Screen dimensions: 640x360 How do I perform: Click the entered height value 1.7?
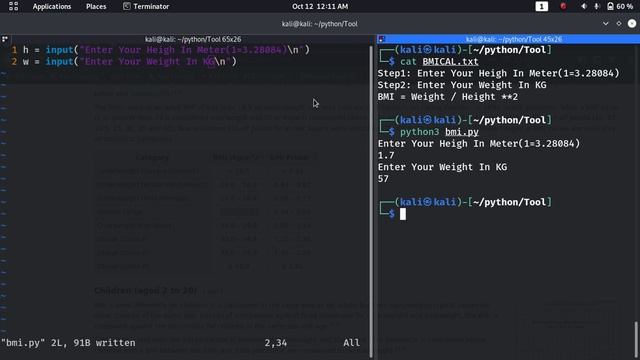[386, 156]
